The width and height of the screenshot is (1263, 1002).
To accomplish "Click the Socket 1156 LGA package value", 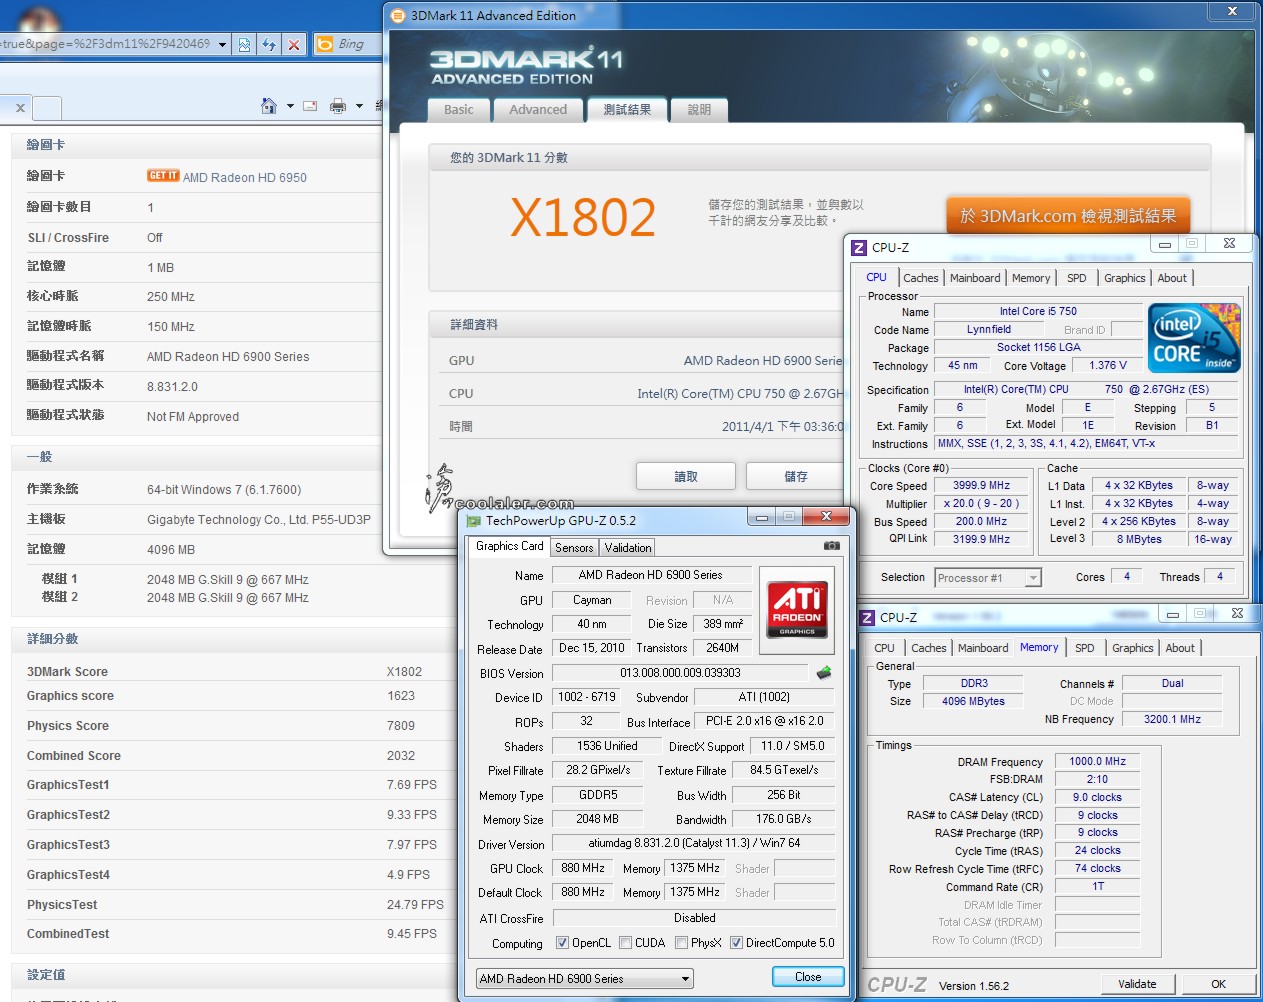I will (1039, 347).
